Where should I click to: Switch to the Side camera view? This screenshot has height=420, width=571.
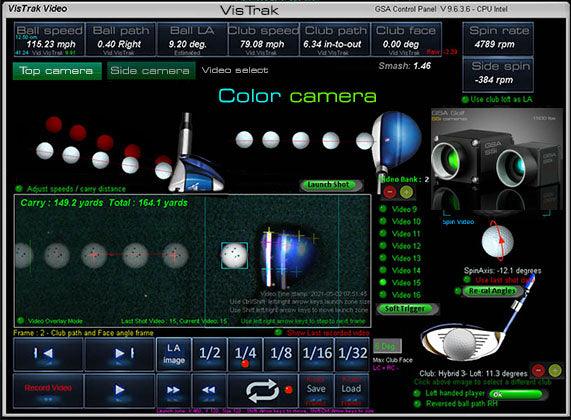(x=151, y=71)
